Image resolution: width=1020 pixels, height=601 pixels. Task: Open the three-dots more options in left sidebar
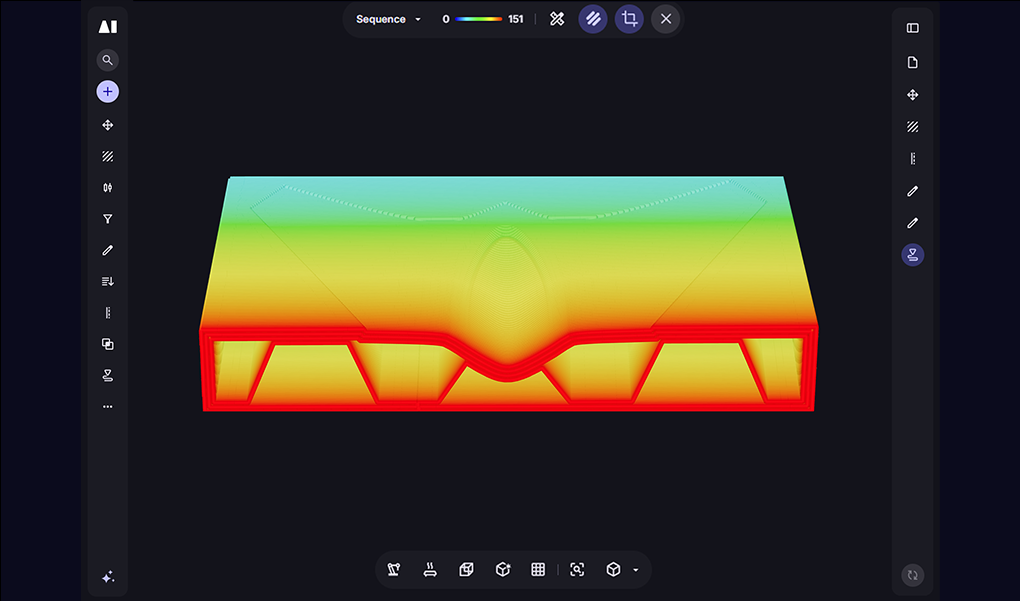pyautogui.click(x=107, y=407)
